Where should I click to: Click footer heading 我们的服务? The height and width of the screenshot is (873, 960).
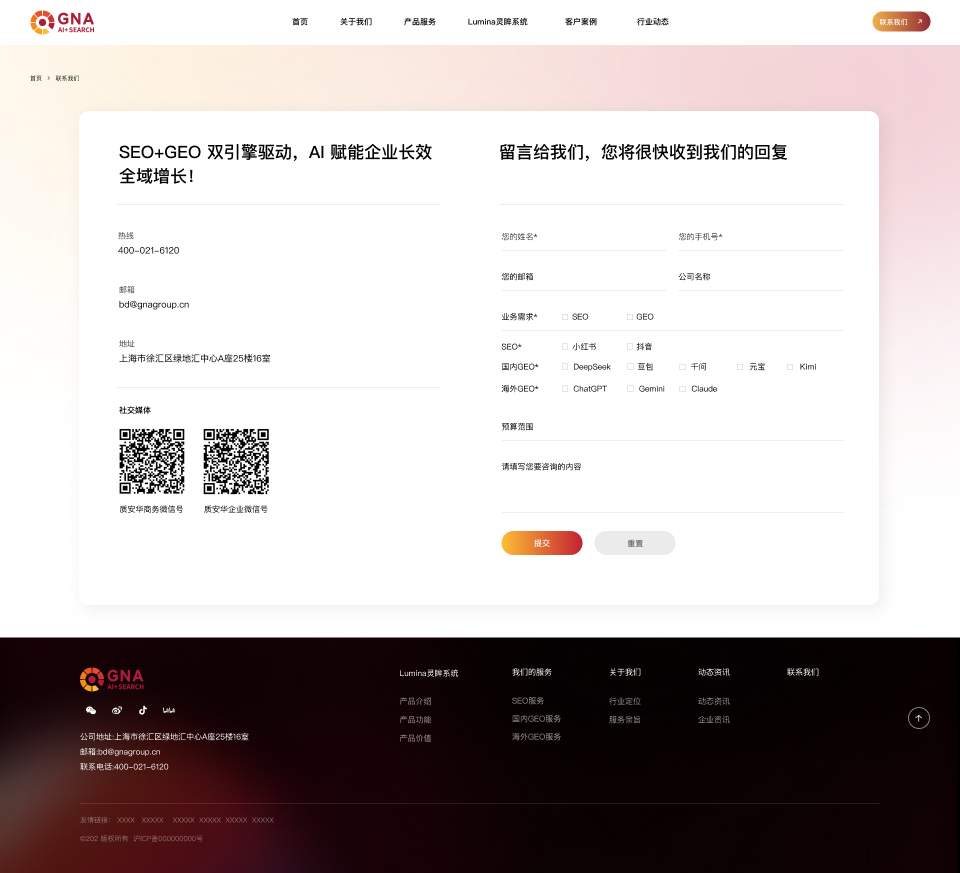coord(532,672)
